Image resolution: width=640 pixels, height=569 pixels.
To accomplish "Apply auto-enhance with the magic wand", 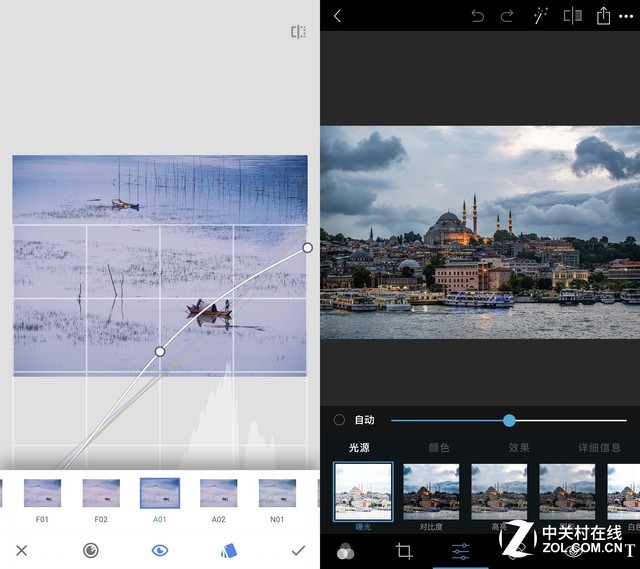I will click(x=540, y=16).
